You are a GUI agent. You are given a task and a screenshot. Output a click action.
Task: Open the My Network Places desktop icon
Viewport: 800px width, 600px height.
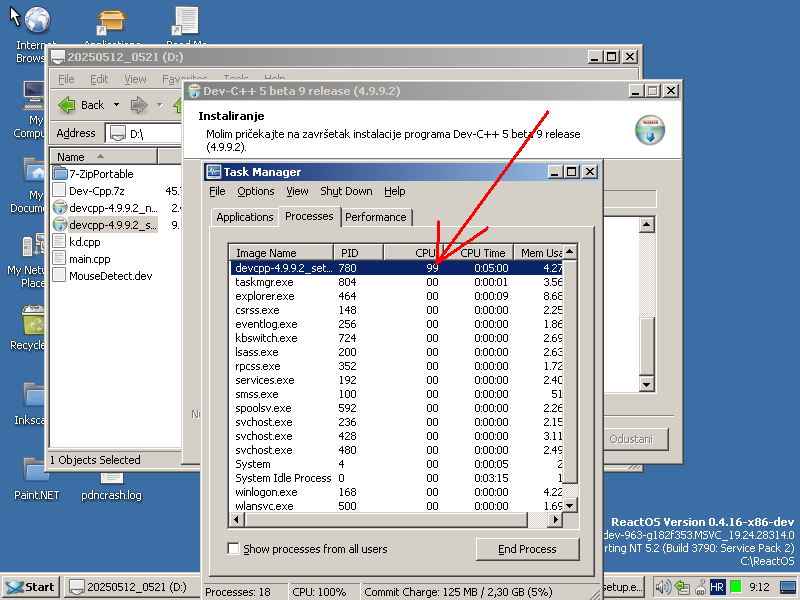pos(34,245)
